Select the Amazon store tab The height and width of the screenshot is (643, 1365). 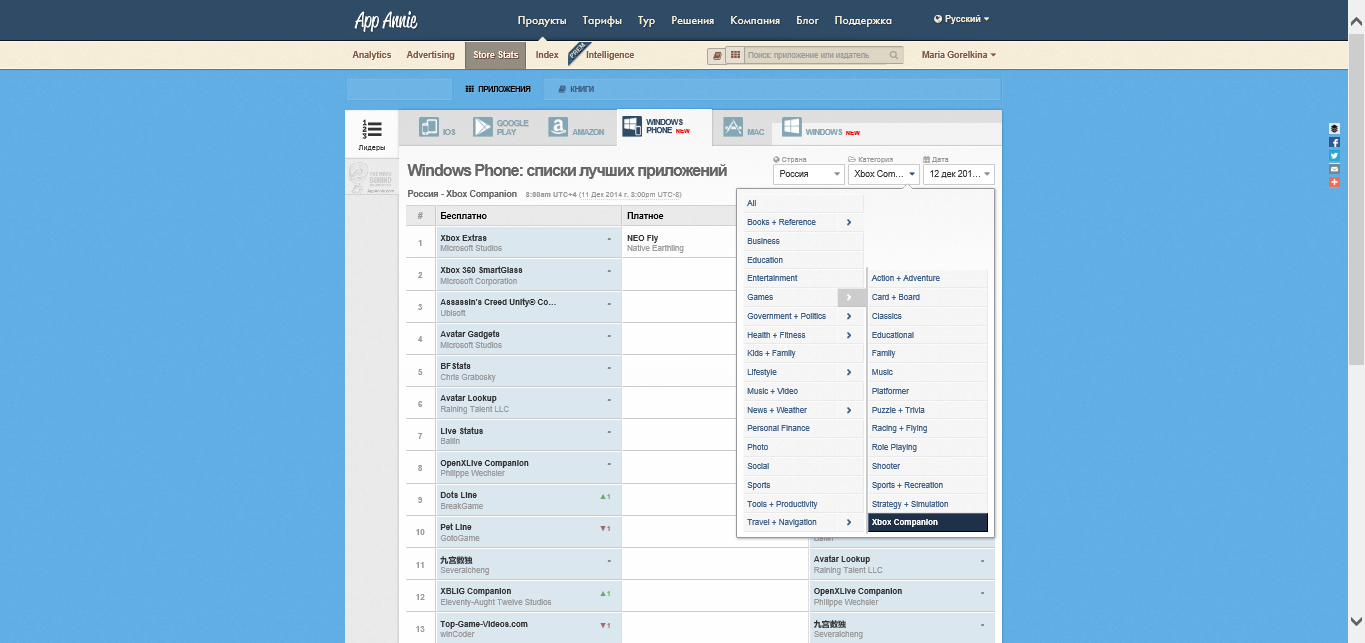click(577, 128)
